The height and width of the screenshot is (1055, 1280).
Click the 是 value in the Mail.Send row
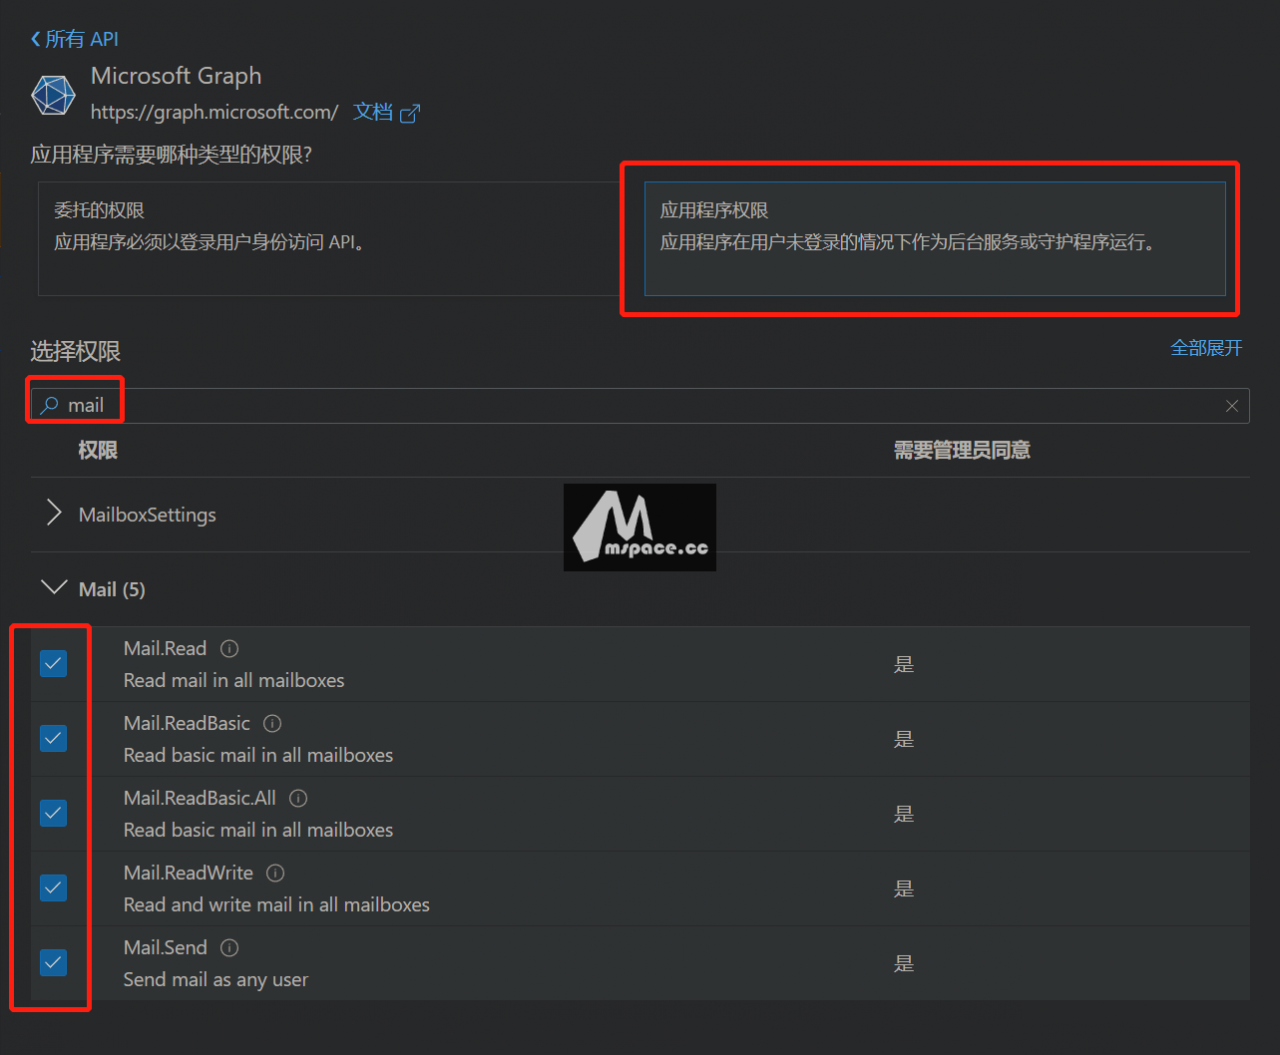pos(904,963)
